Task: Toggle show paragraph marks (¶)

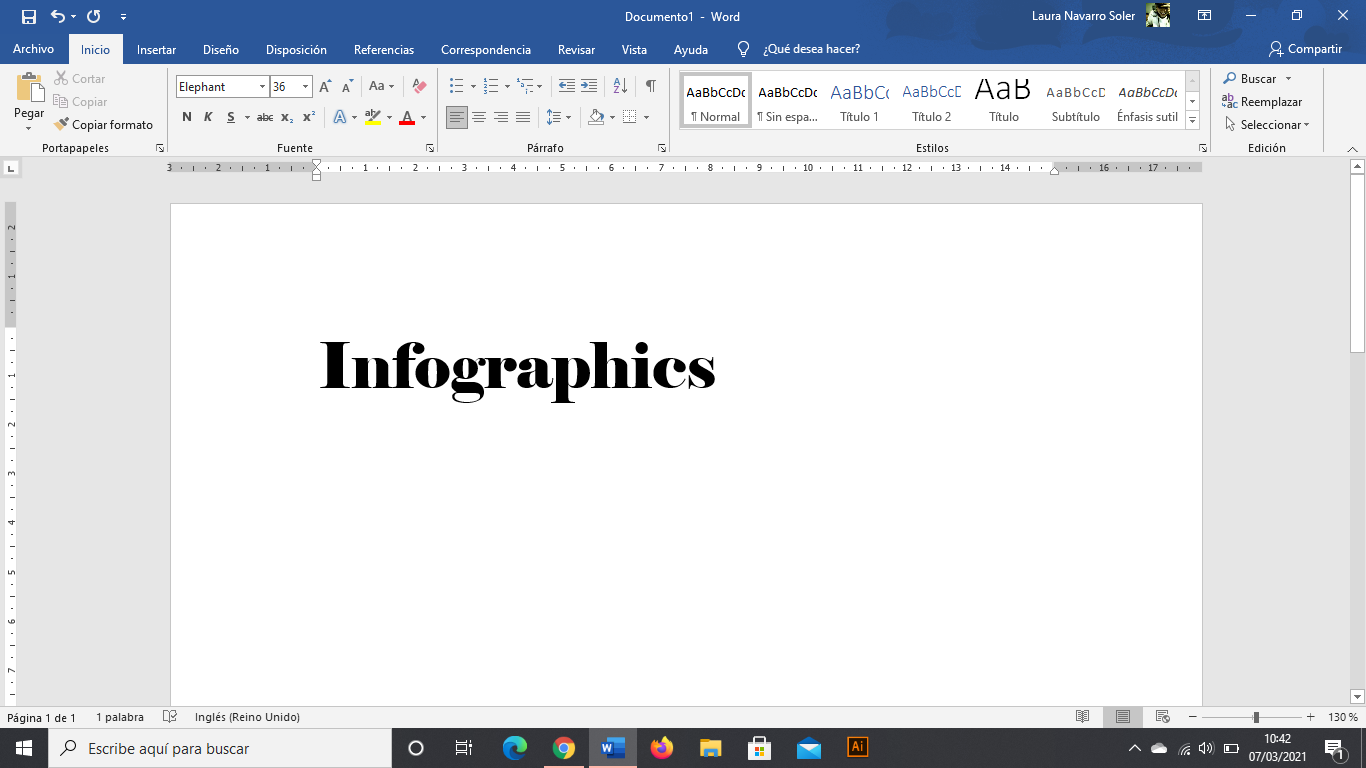Action: (x=651, y=87)
